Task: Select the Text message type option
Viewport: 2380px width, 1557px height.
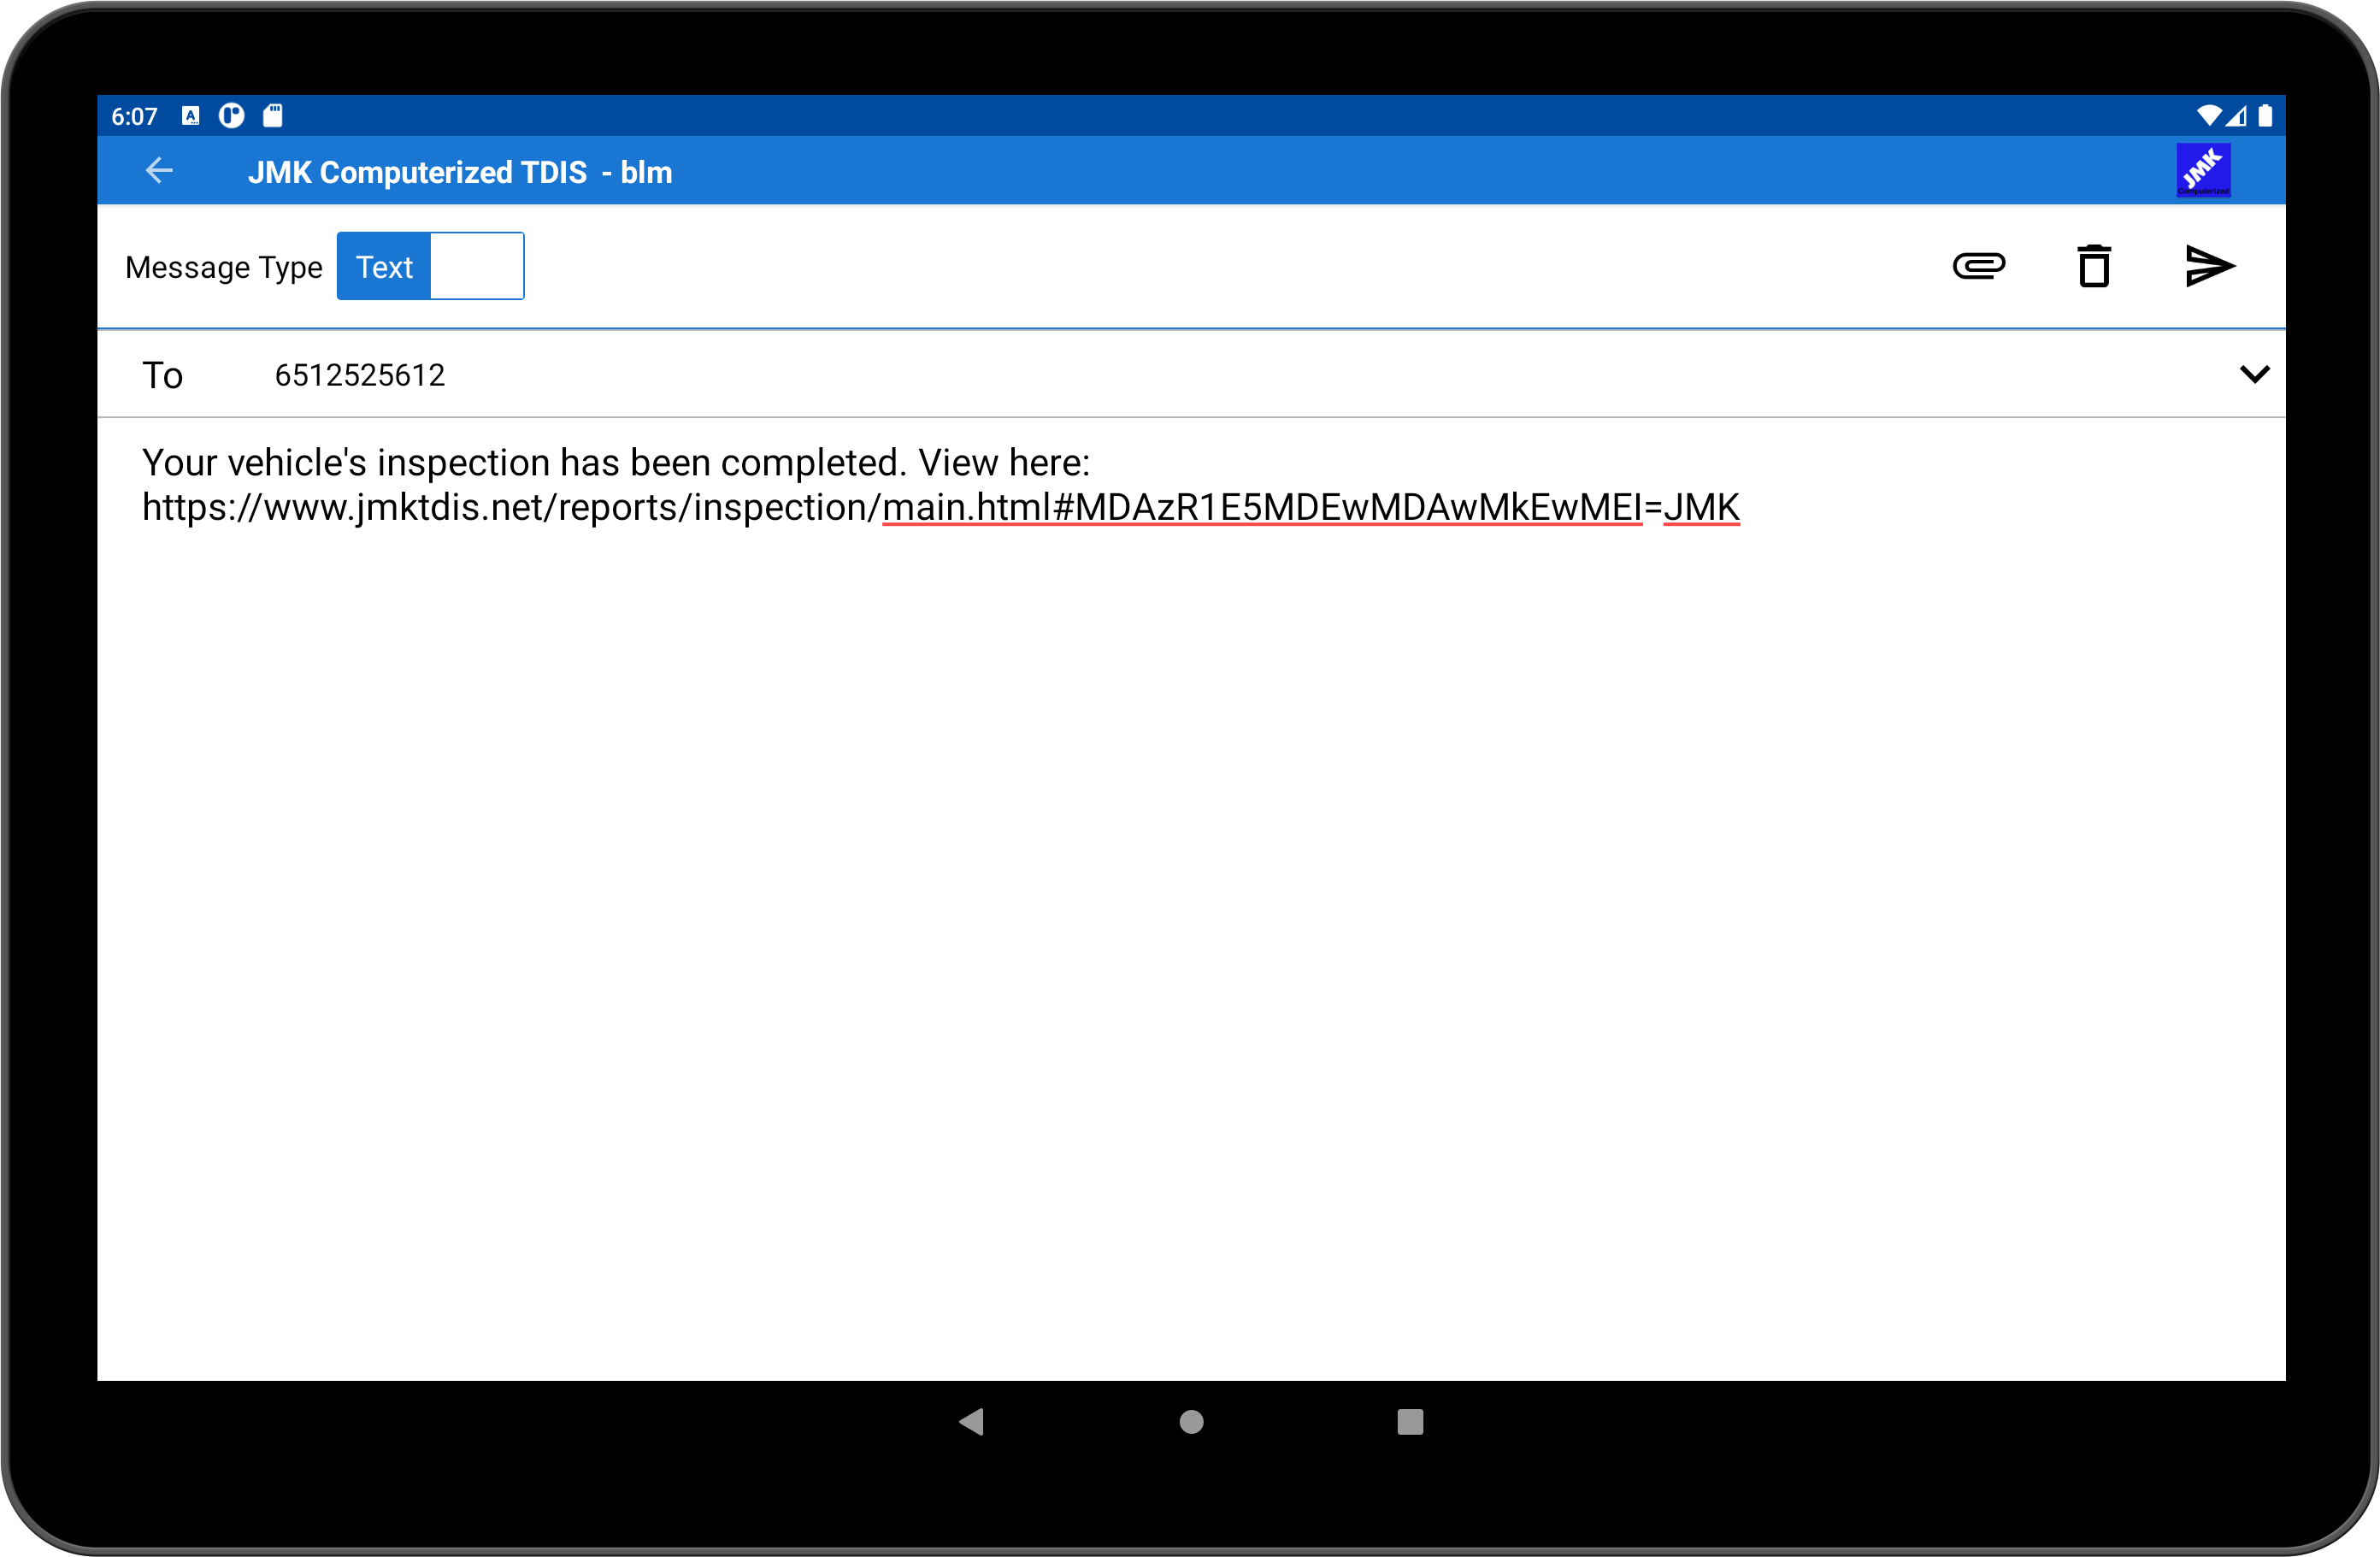Action: 384,266
